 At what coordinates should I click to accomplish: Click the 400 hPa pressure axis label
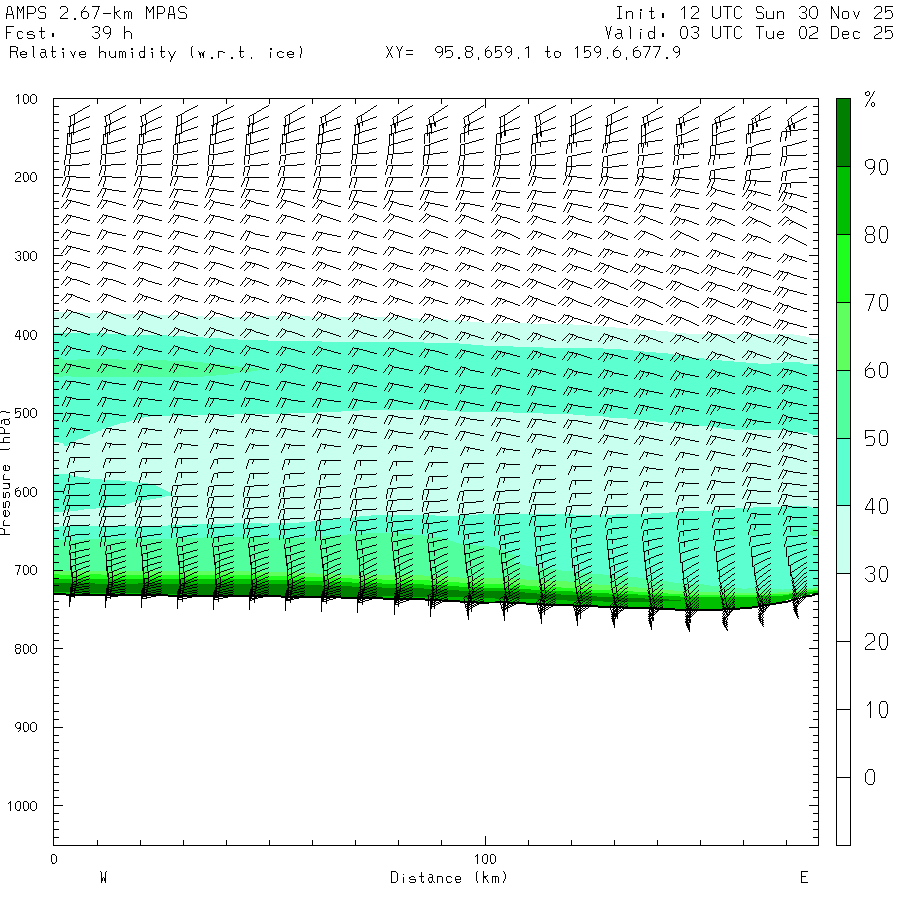coord(26,335)
